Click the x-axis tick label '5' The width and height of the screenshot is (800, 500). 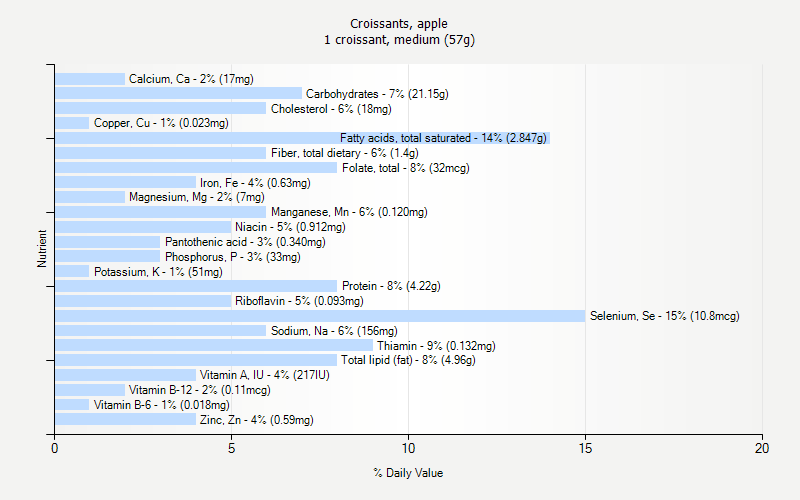point(231,448)
